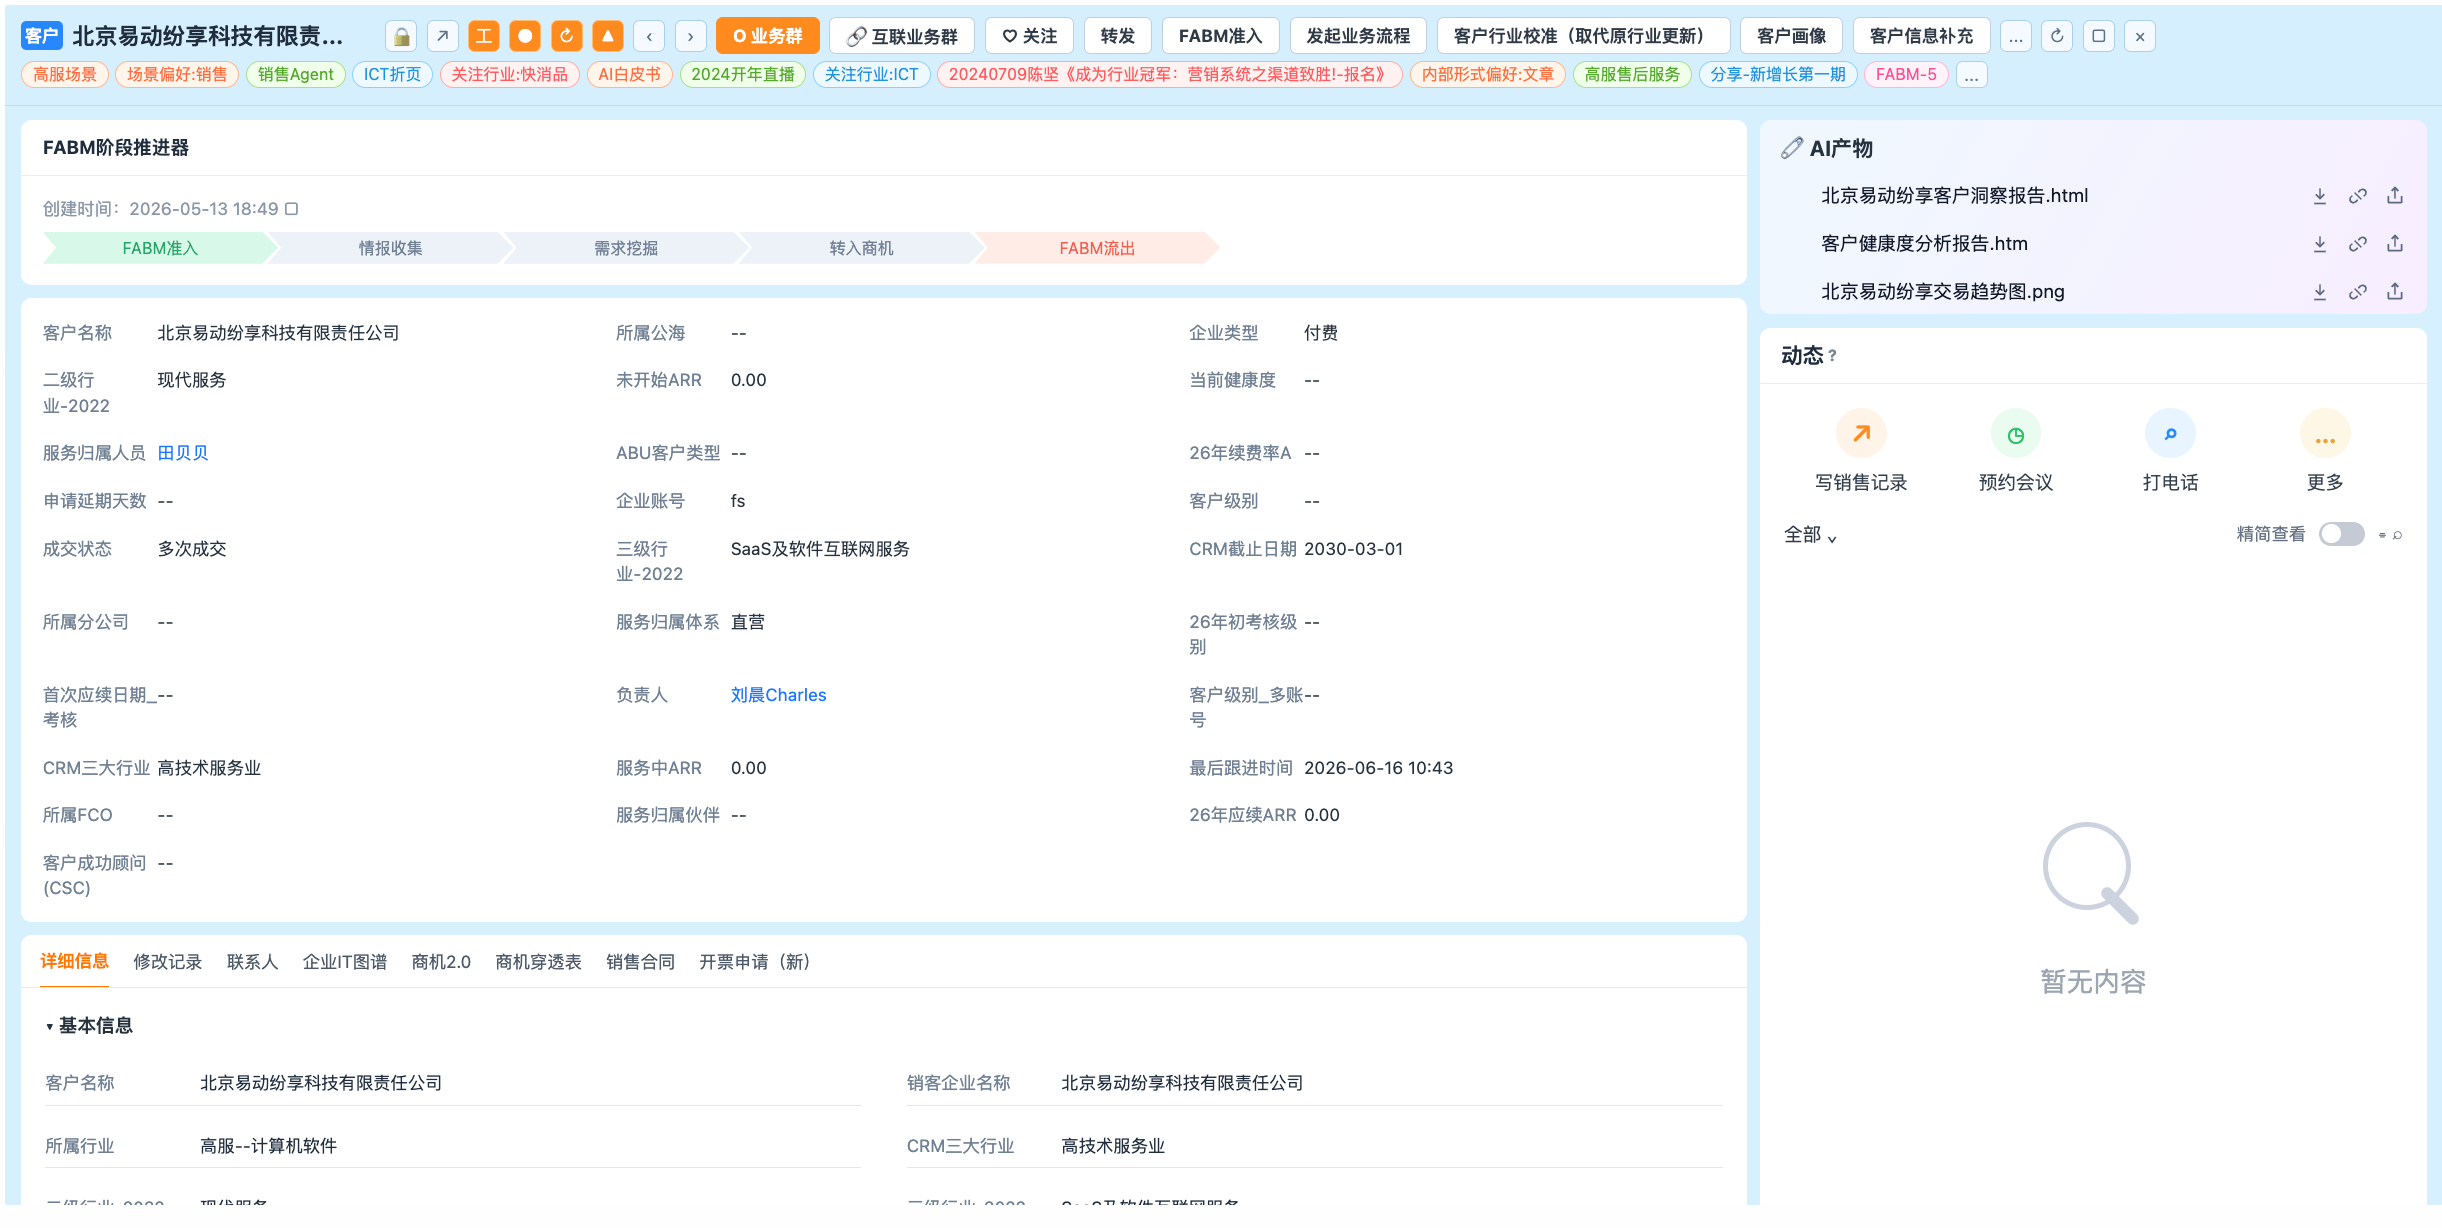Click the orange 业务群 button

tap(768, 37)
